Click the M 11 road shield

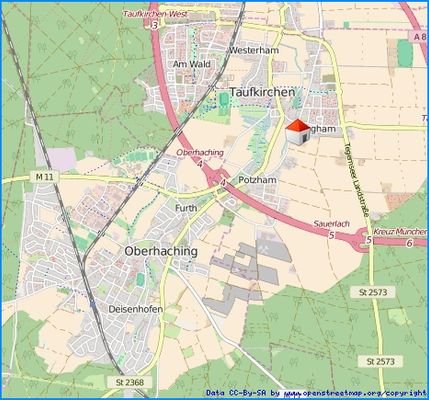click(x=44, y=177)
